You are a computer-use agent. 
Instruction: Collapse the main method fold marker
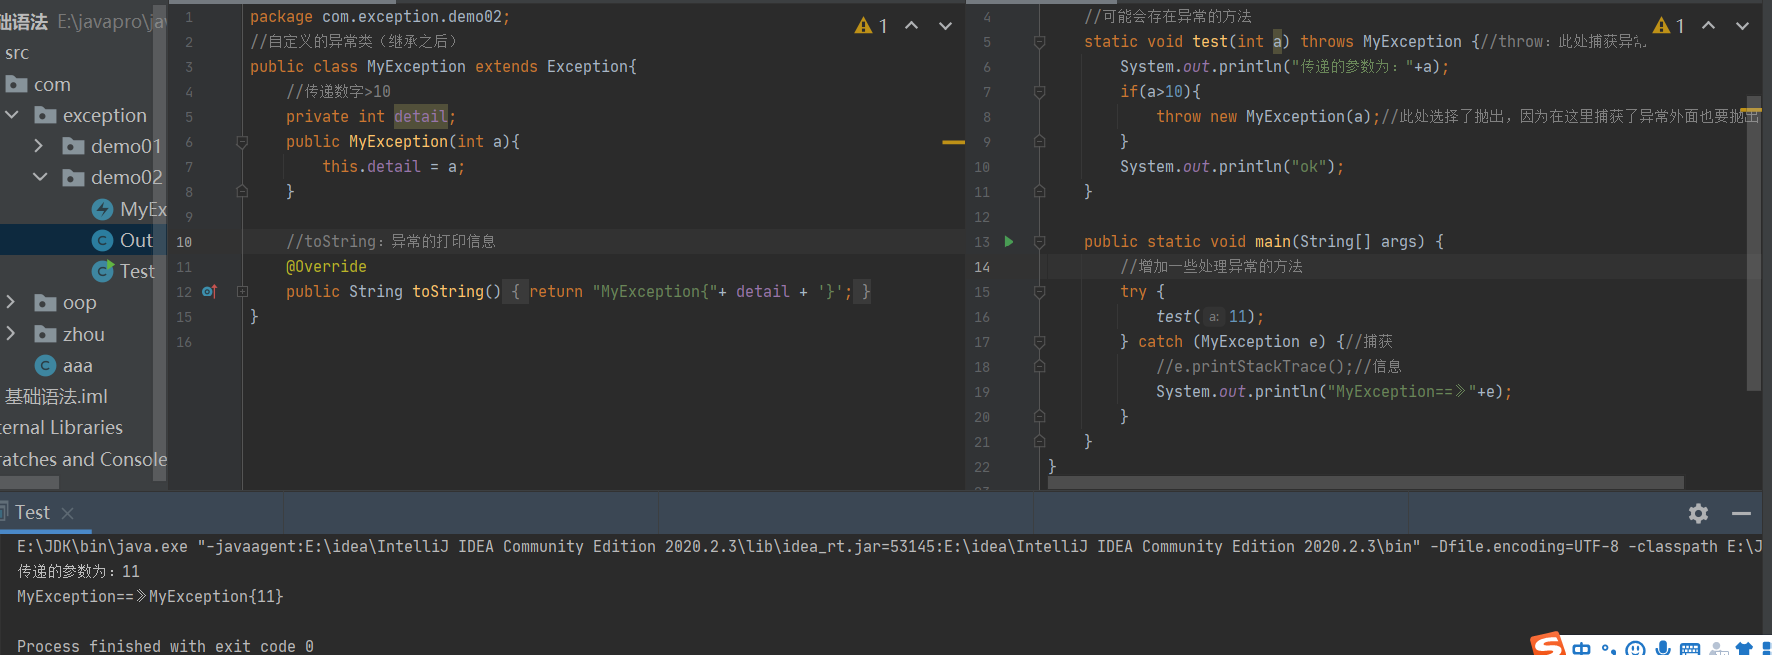pos(1039,242)
